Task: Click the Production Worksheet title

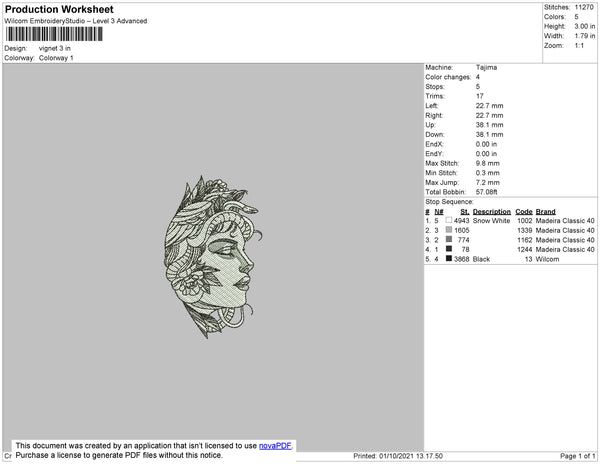Action: 59,9
